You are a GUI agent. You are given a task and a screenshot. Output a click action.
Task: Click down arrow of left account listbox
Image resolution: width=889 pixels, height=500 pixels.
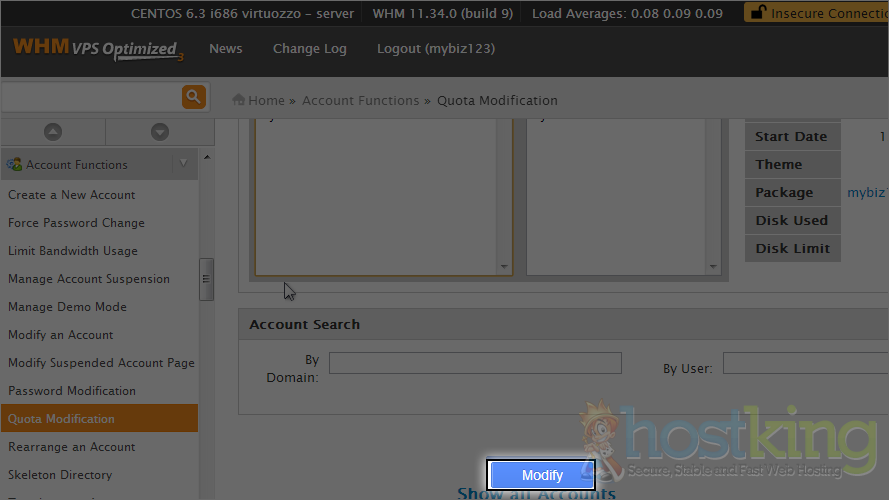pyautogui.click(x=504, y=267)
